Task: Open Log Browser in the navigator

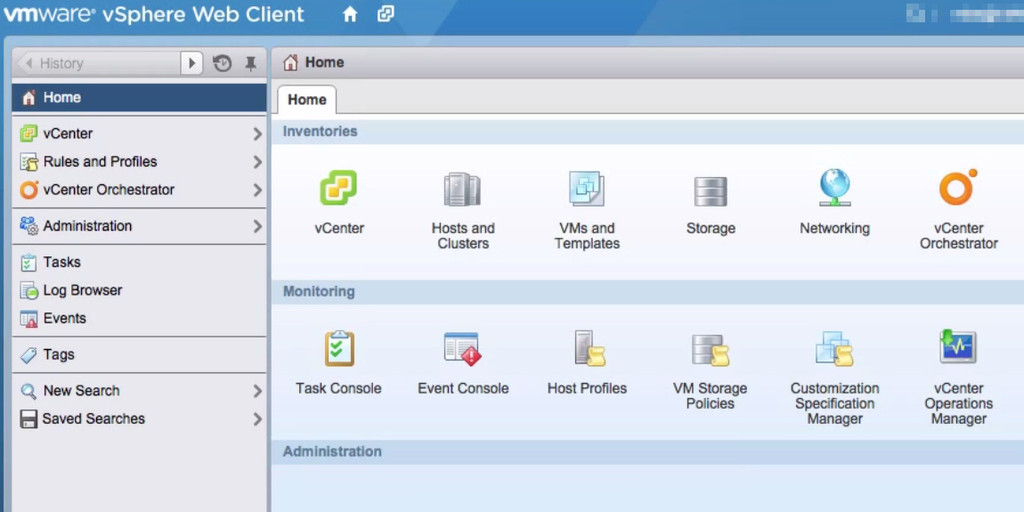Action: (x=139, y=291)
